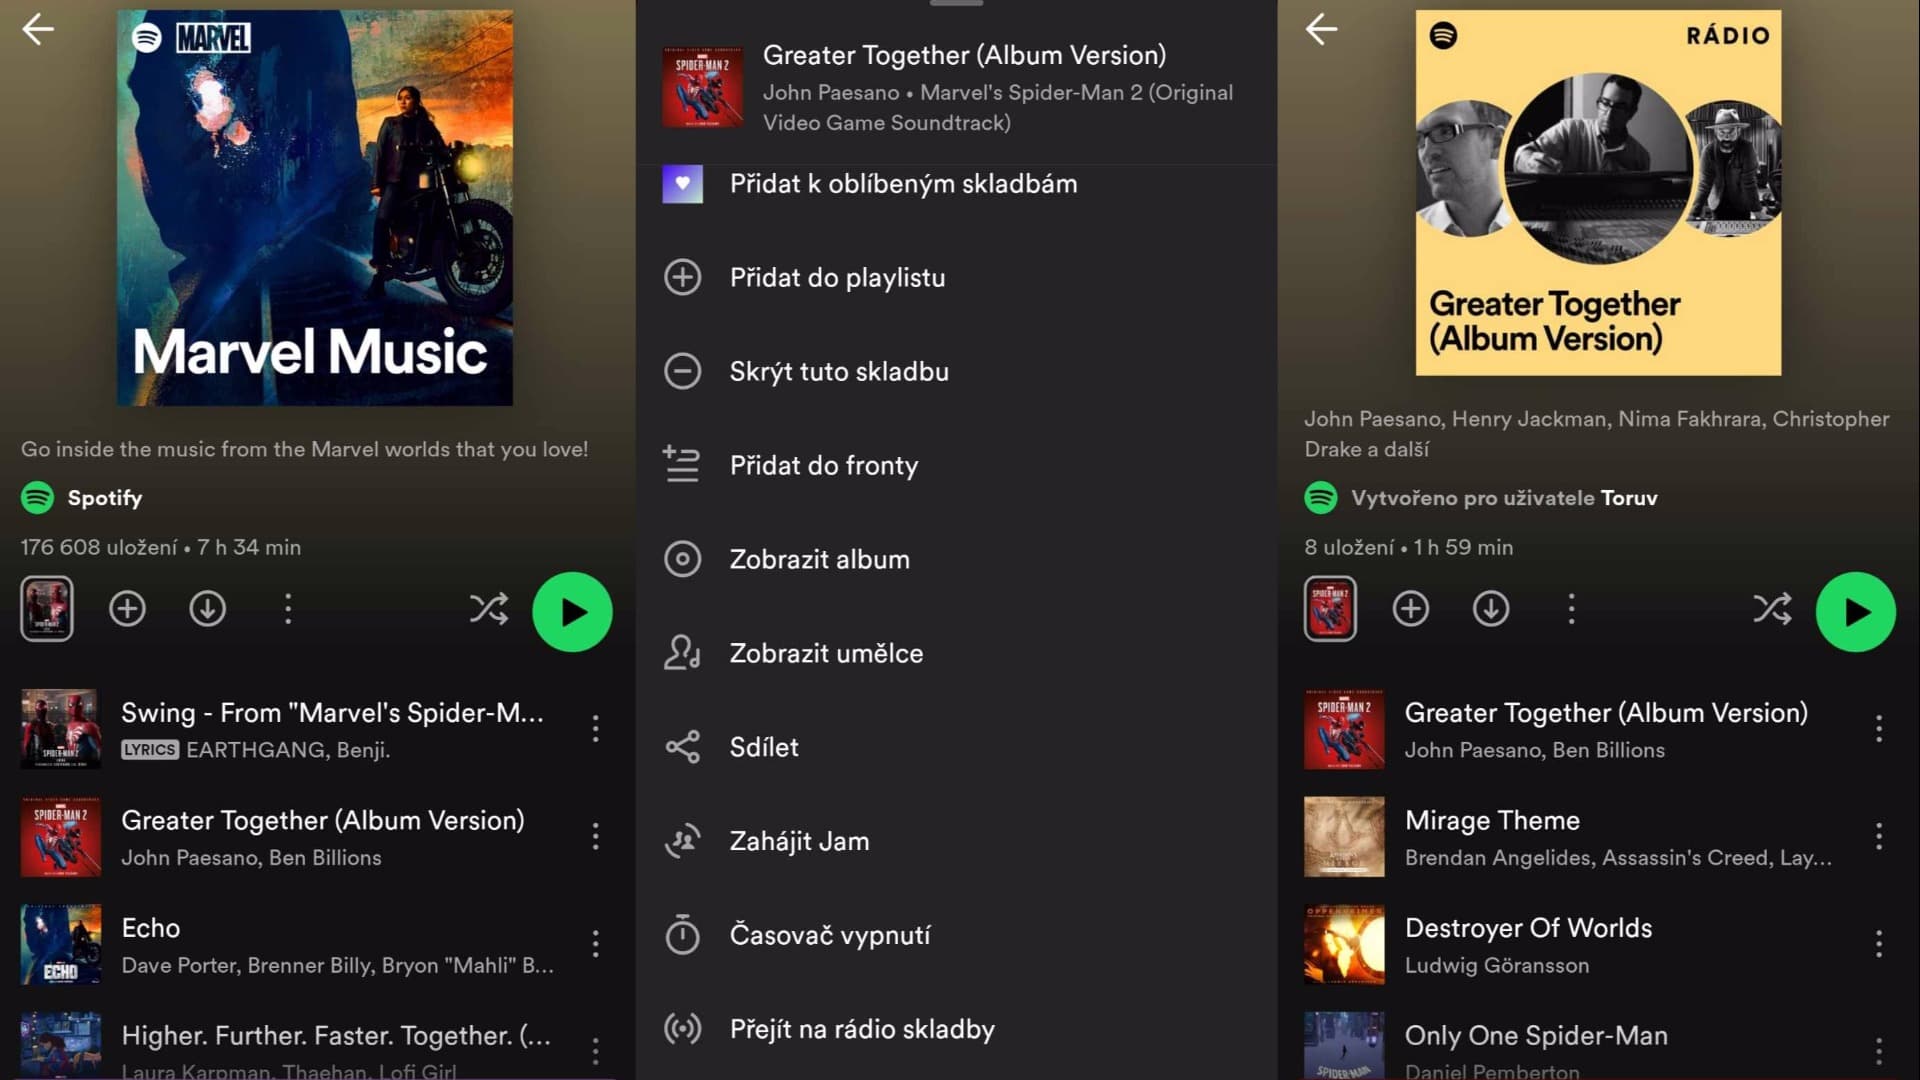Click the sleep timer icon
Screen dimensions: 1920x1080
tap(682, 934)
